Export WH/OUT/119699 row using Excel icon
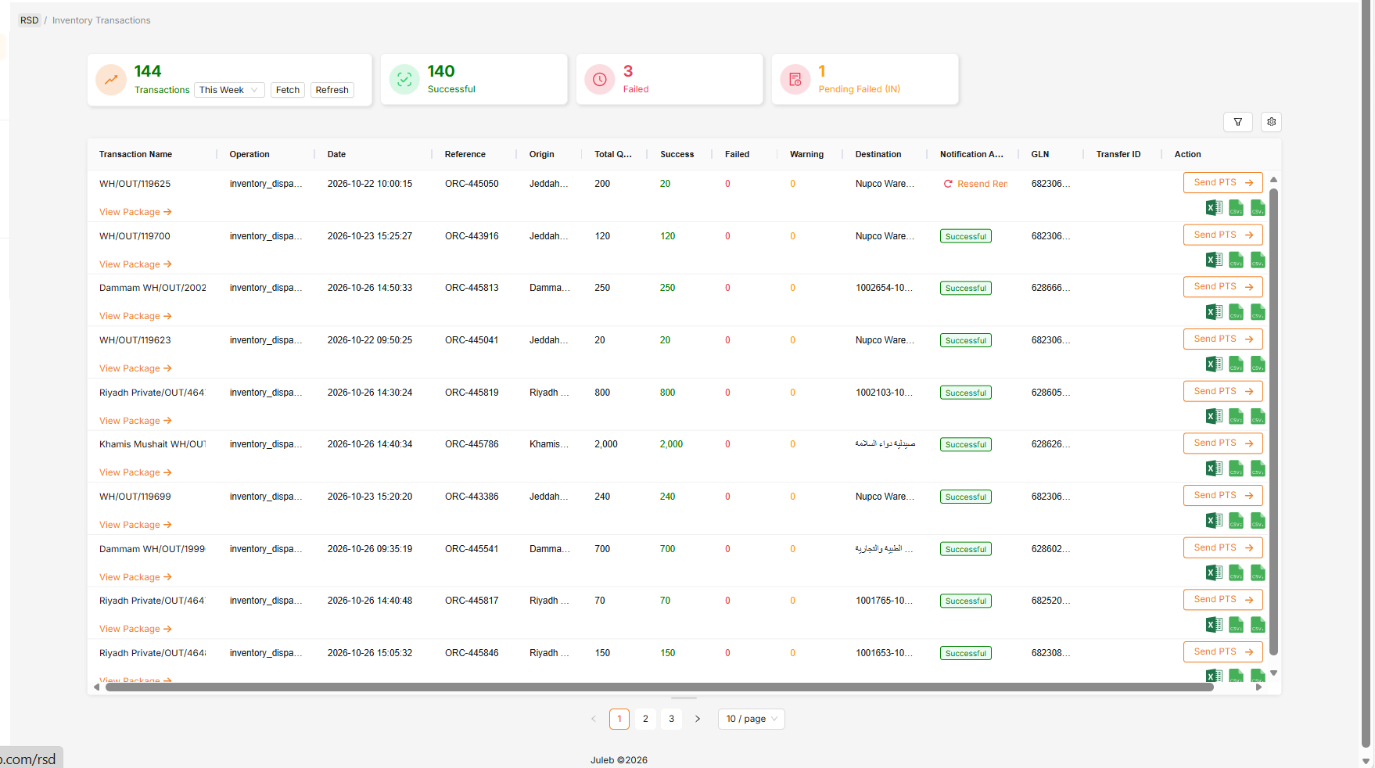1375x768 pixels. click(1213, 520)
